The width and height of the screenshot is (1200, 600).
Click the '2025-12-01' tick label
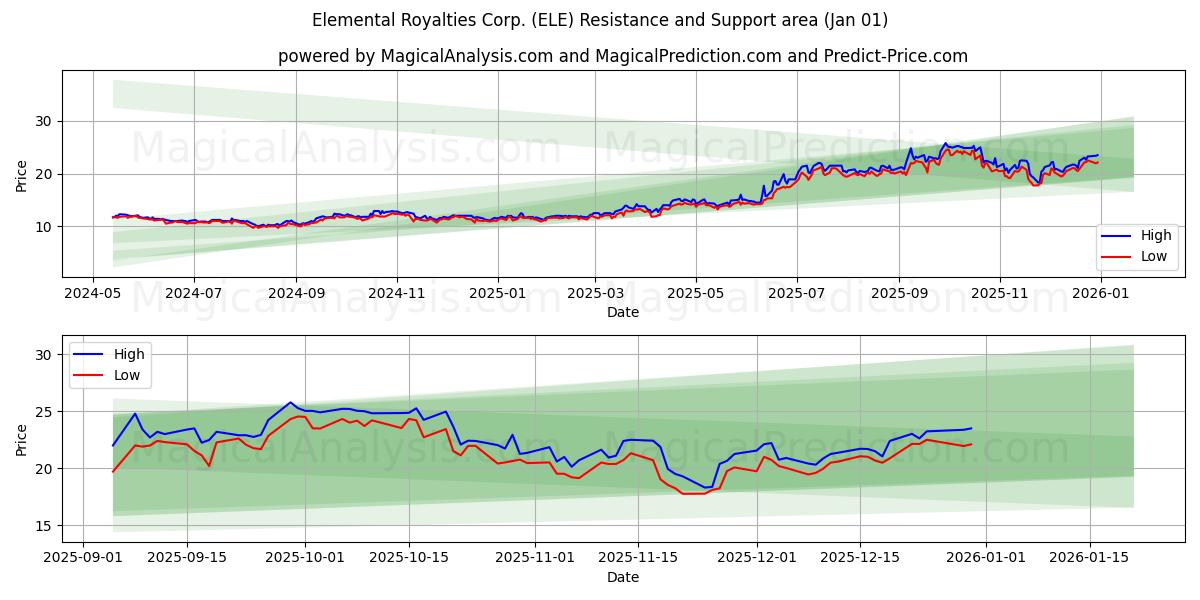click(756, 559)
